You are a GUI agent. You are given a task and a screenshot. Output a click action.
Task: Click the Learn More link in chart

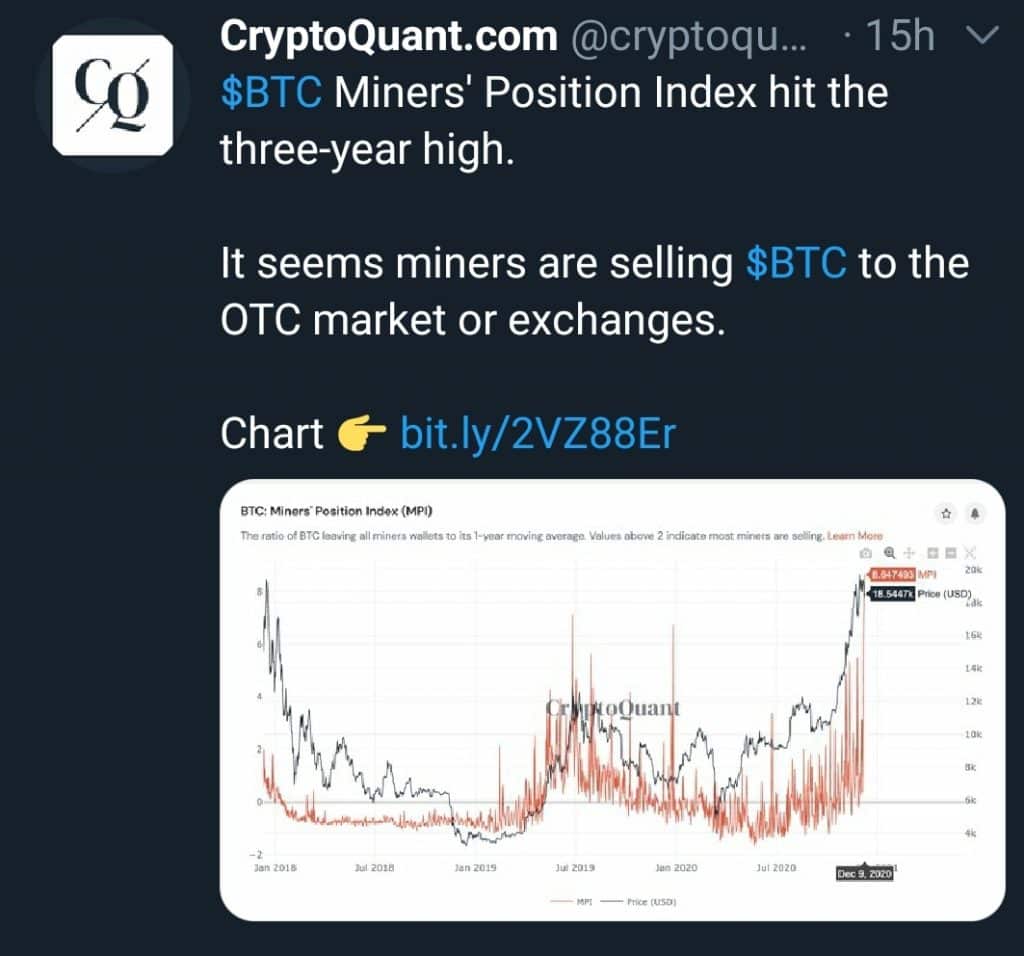tap(855, 535)
